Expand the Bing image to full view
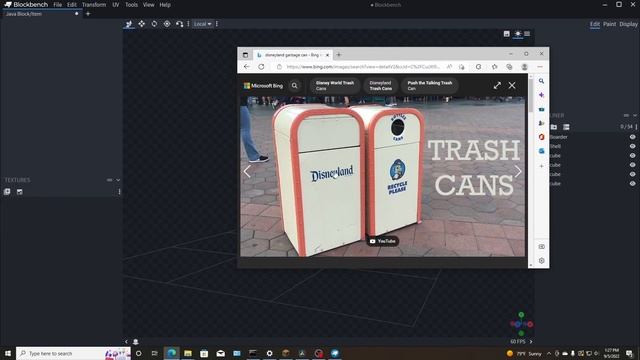The image size is (640, 360). tap(497, 86)
